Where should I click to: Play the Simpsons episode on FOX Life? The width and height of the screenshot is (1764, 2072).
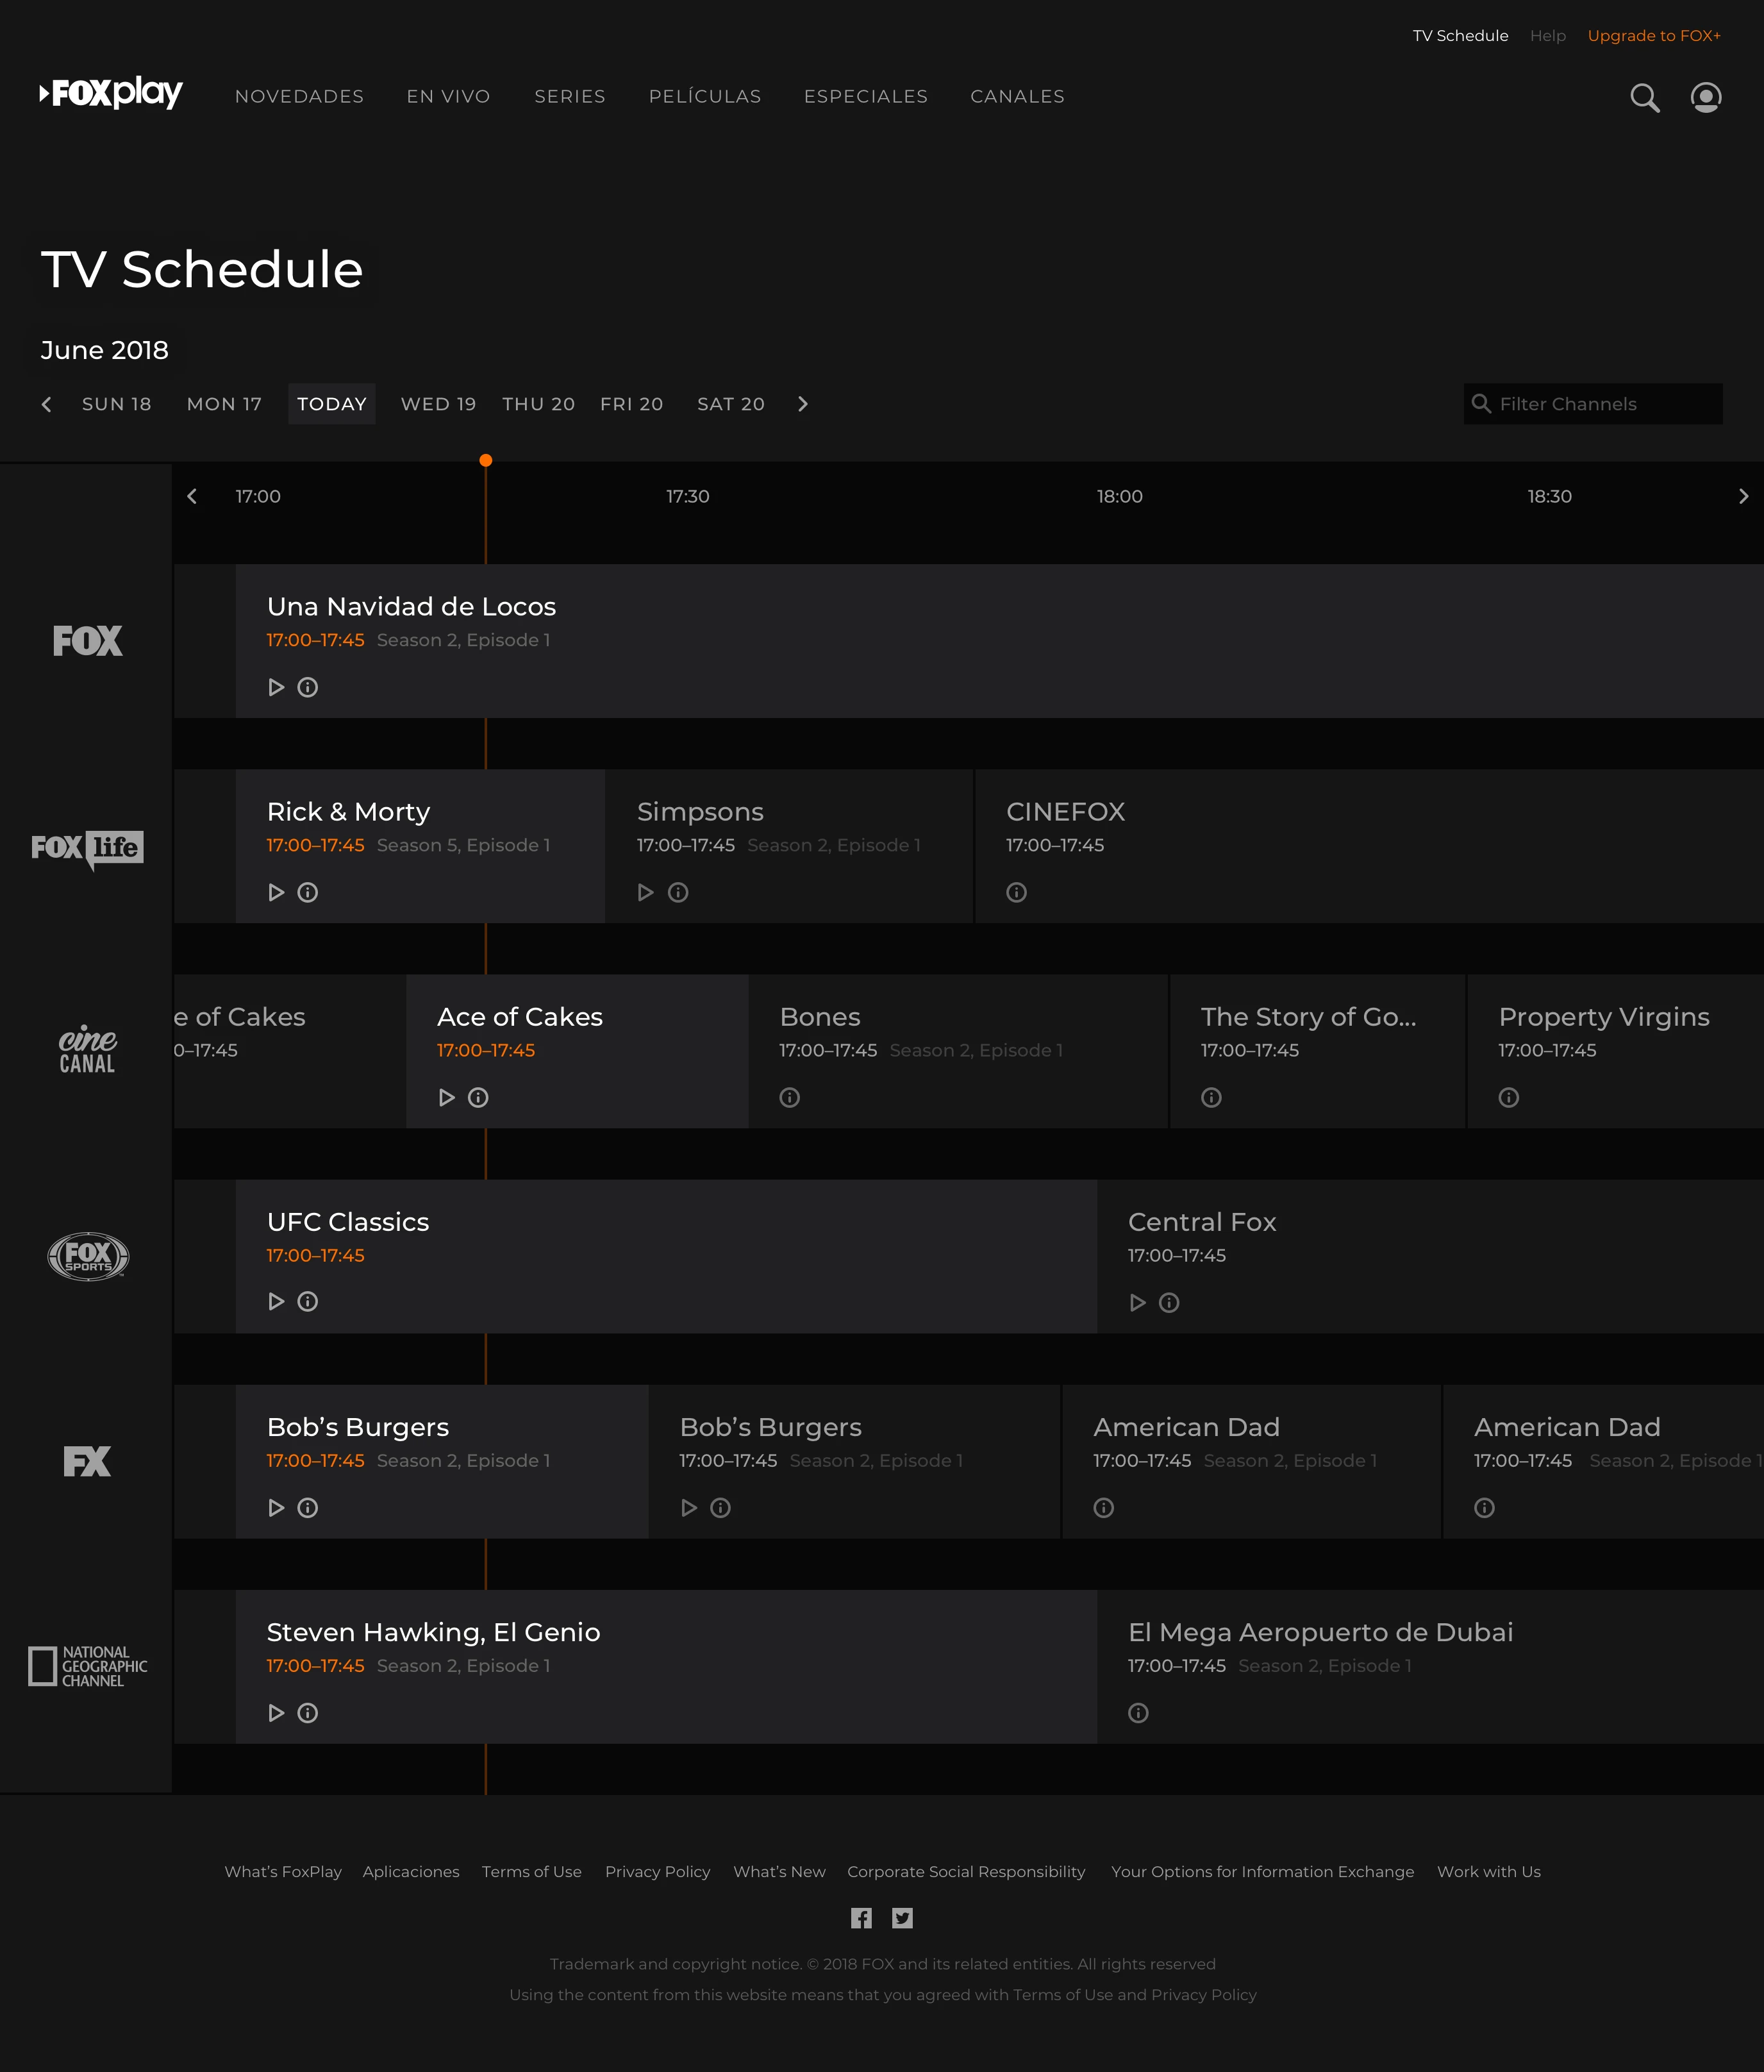click(x=645, y=892)
